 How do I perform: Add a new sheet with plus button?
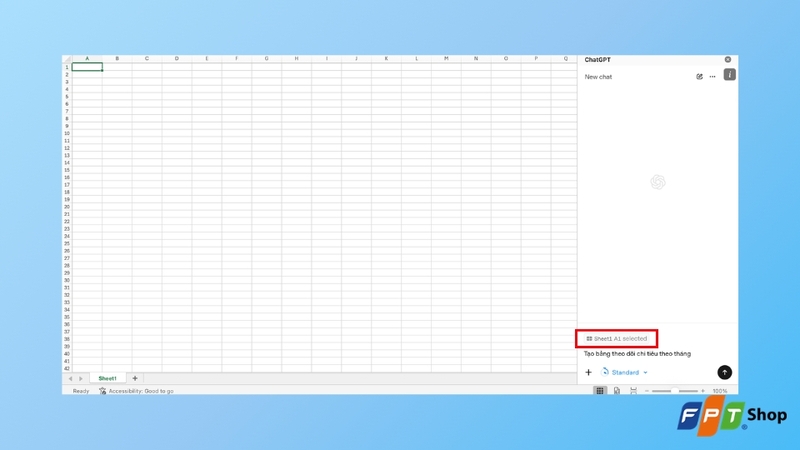coord(135,379)
